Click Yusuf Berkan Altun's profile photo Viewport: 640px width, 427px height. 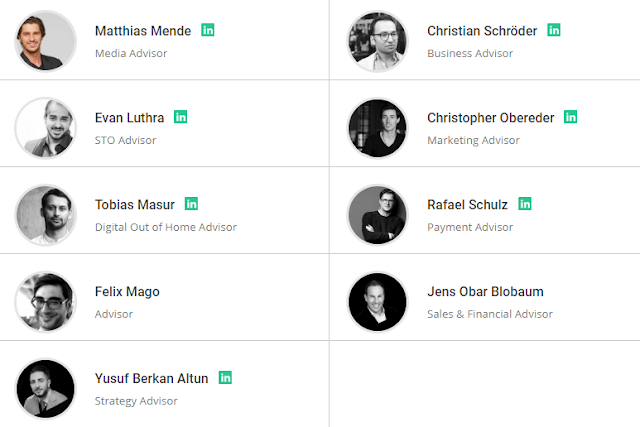pos(45,389)
